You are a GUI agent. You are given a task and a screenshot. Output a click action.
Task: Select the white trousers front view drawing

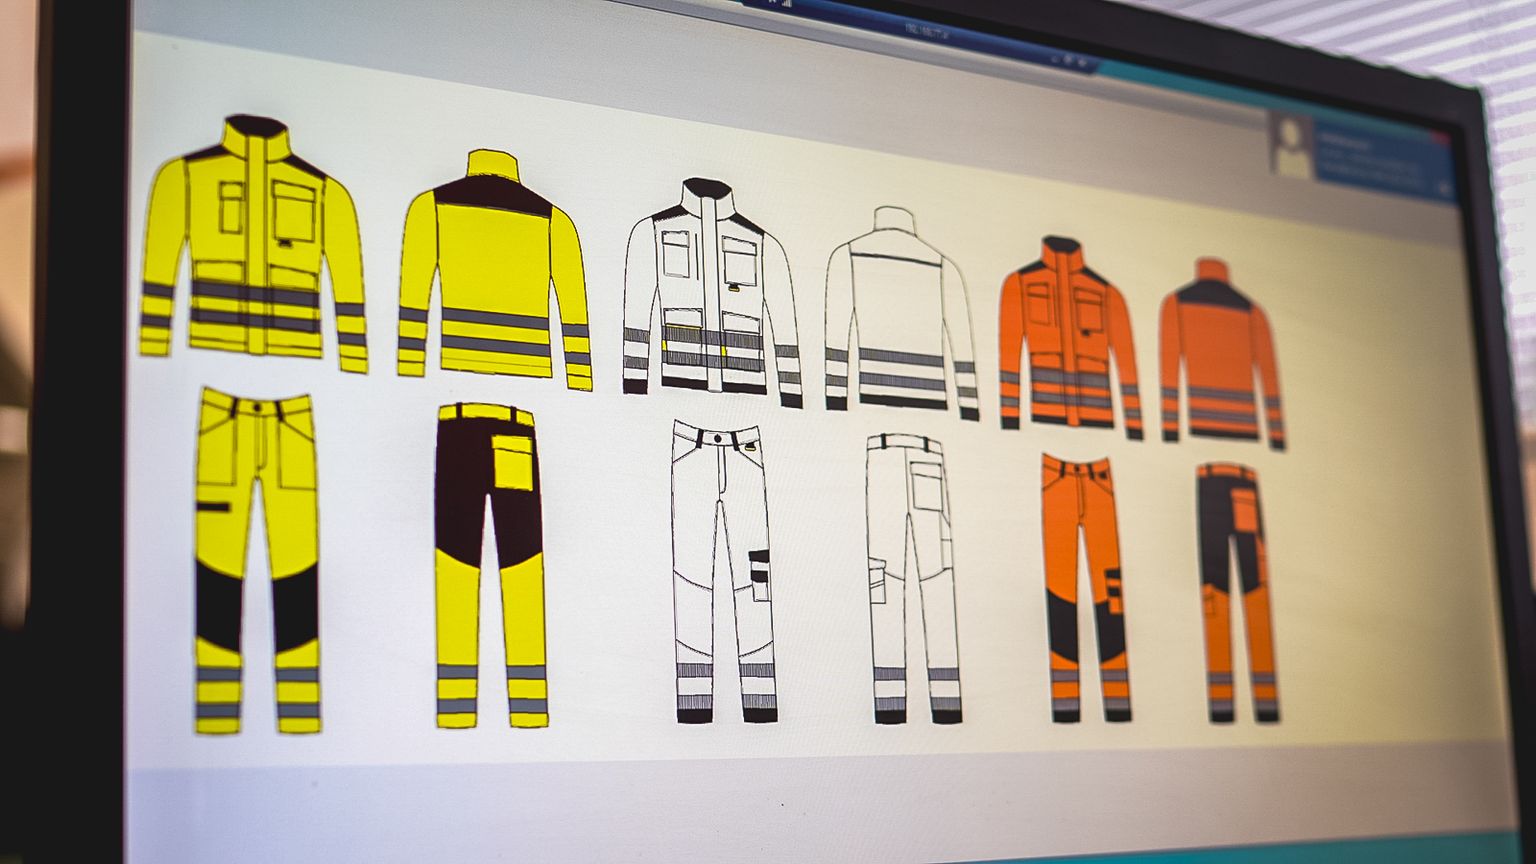point(725,572)
